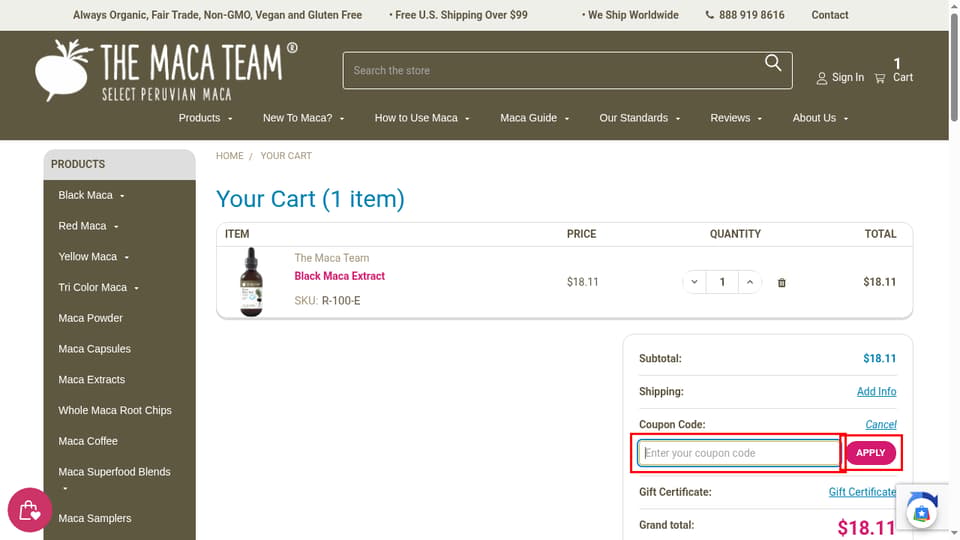The height and width of the screenshot is (540, 960).
Task: Open the Products dropdown menu
Action: (205, 118)
